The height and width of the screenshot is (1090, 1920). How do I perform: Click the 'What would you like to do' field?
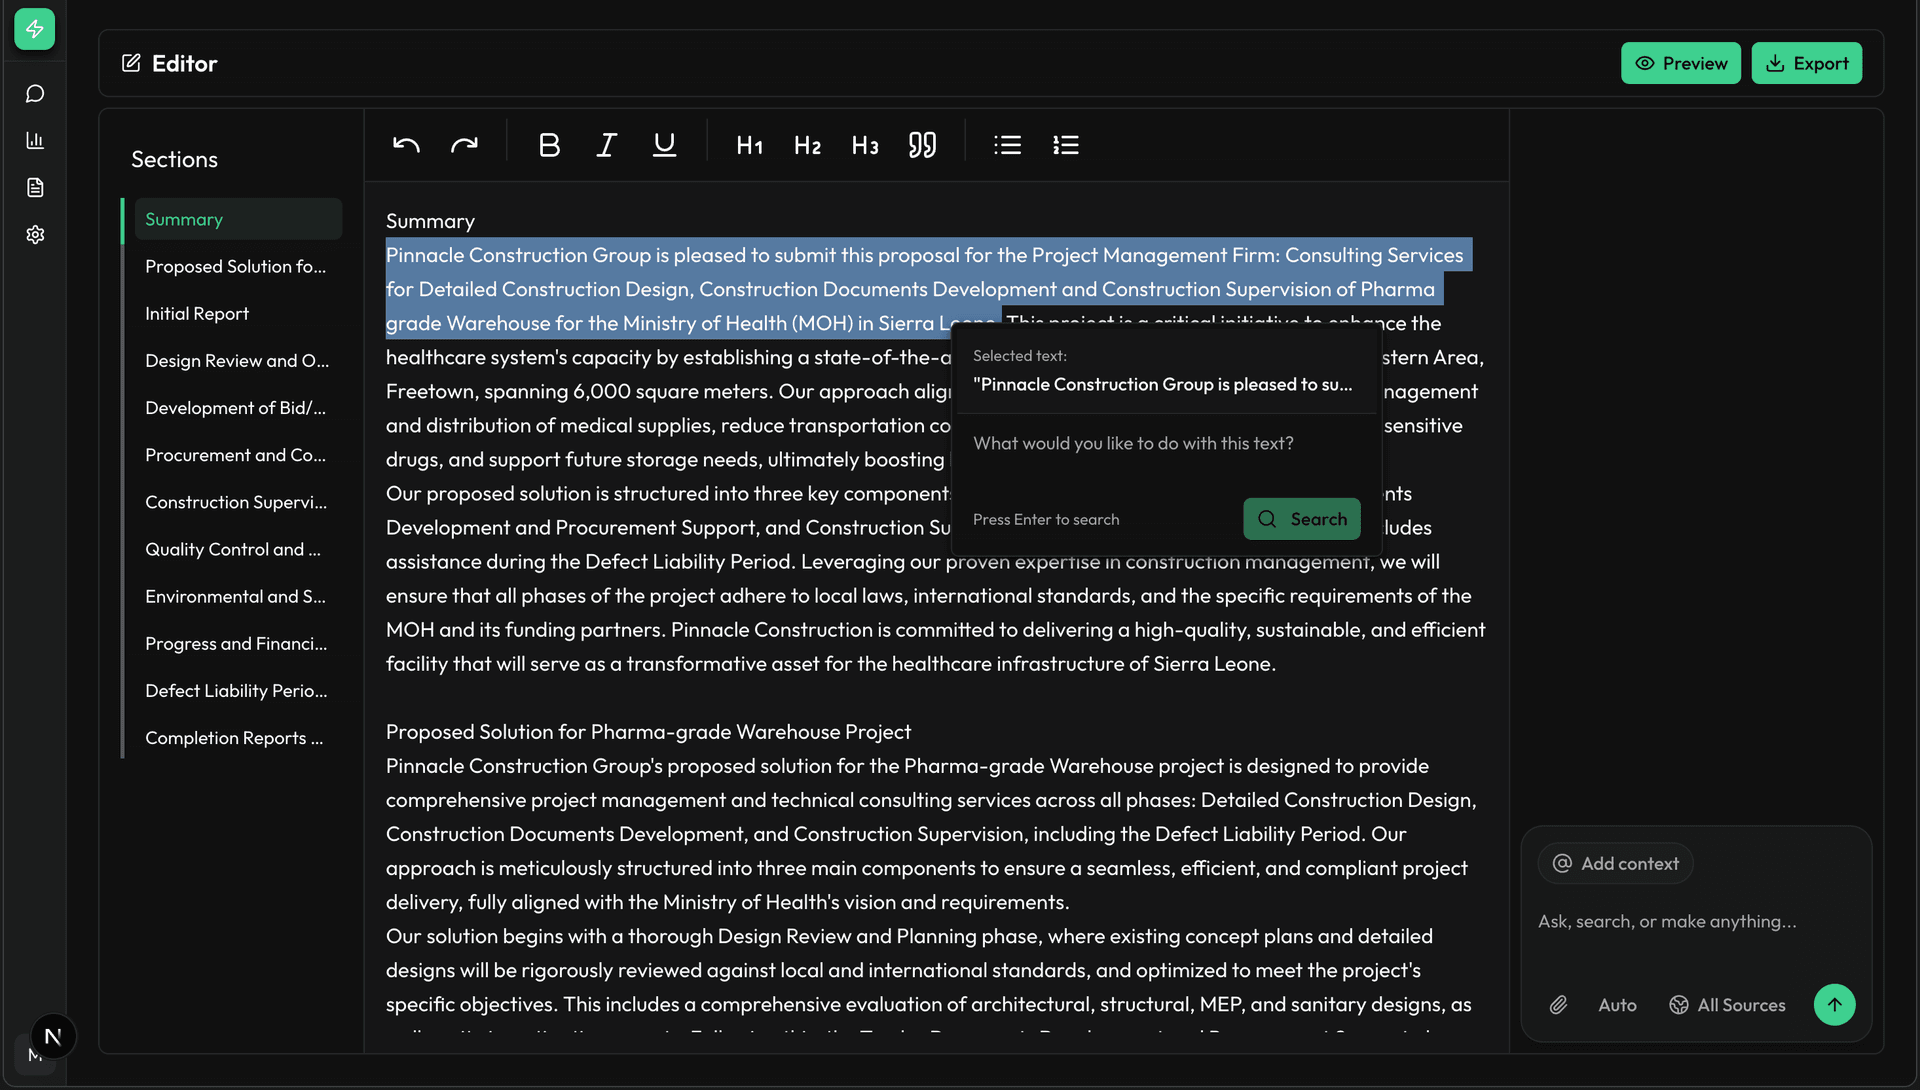1165,443
